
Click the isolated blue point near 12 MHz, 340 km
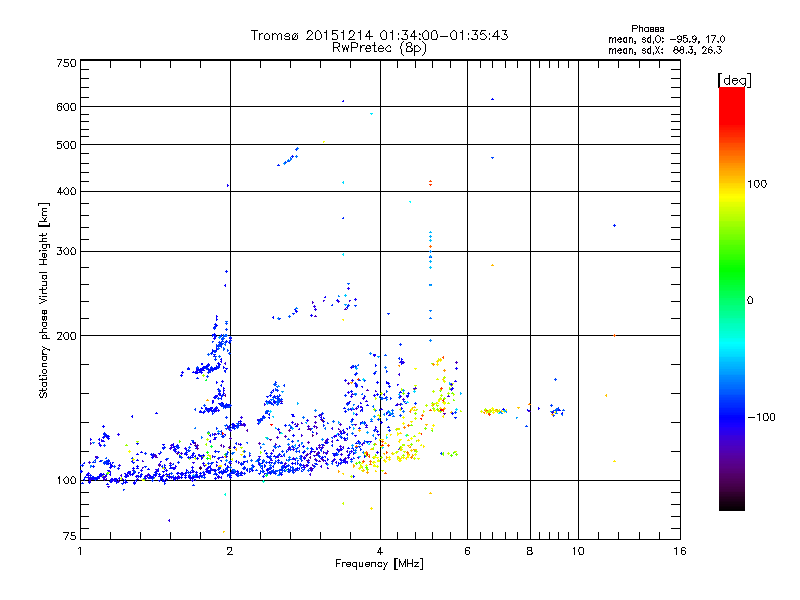pos(614,226)
